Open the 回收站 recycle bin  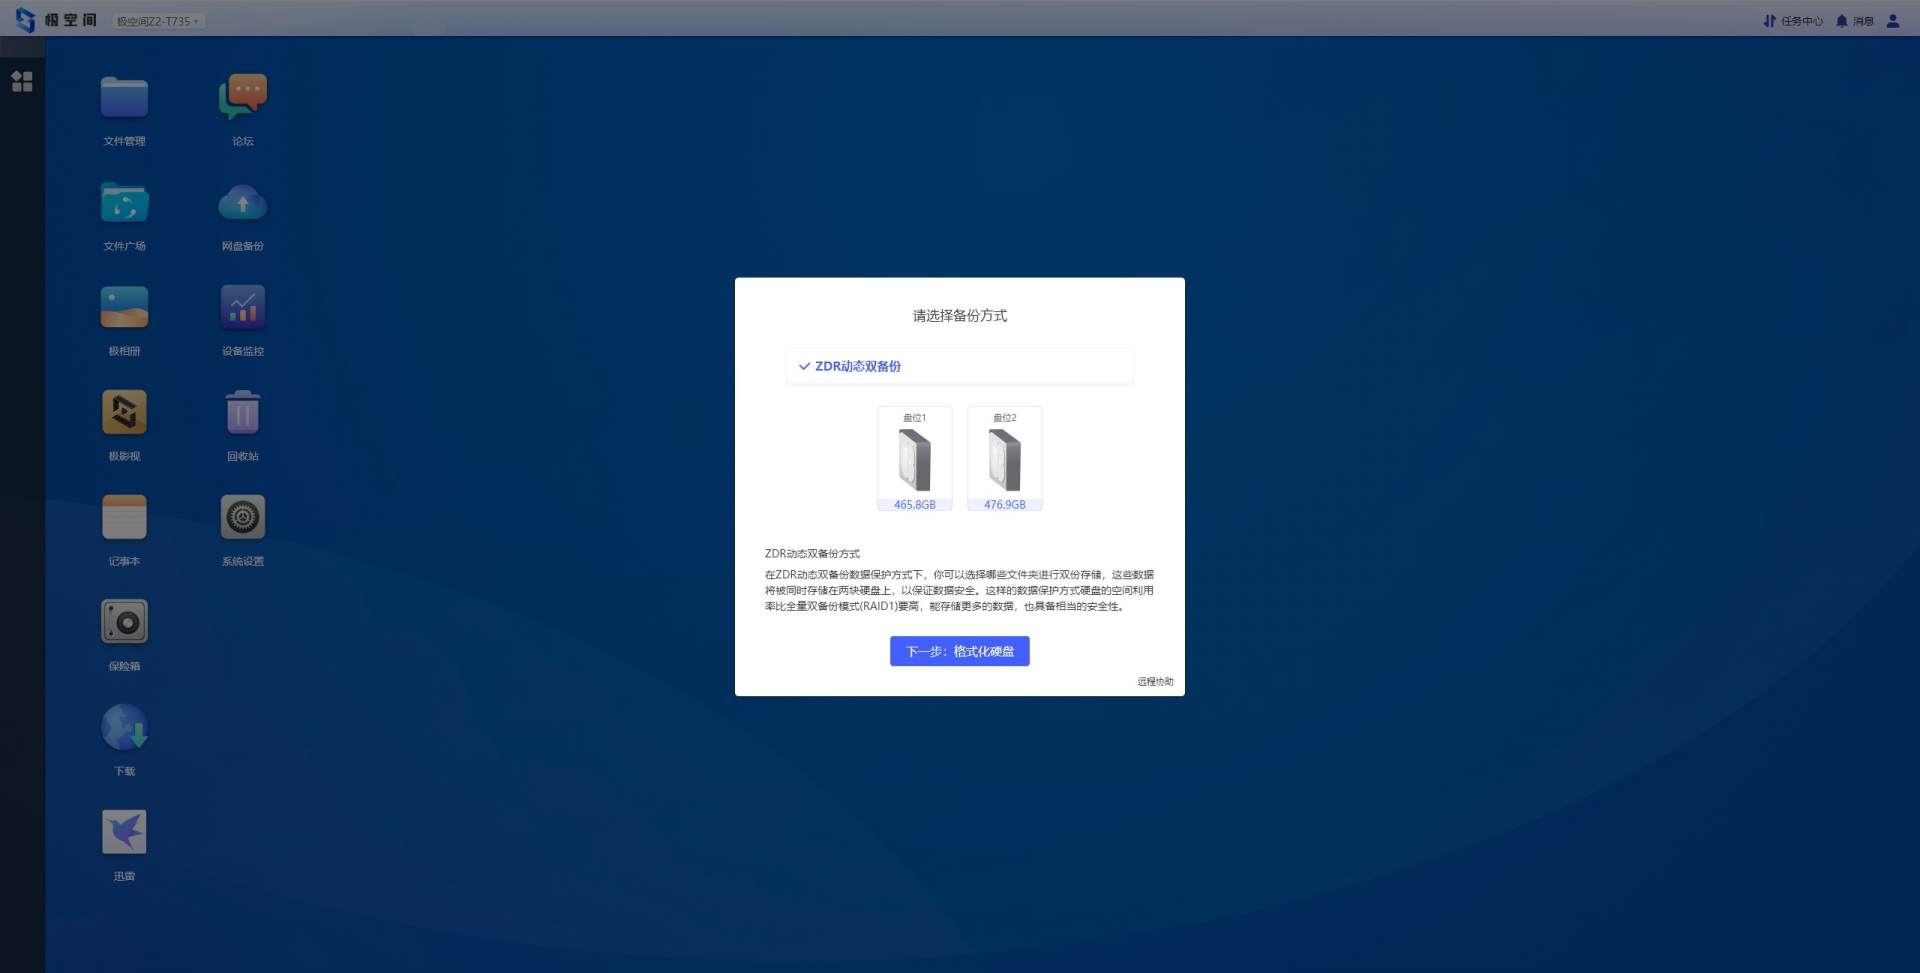[x=243, y=413]
